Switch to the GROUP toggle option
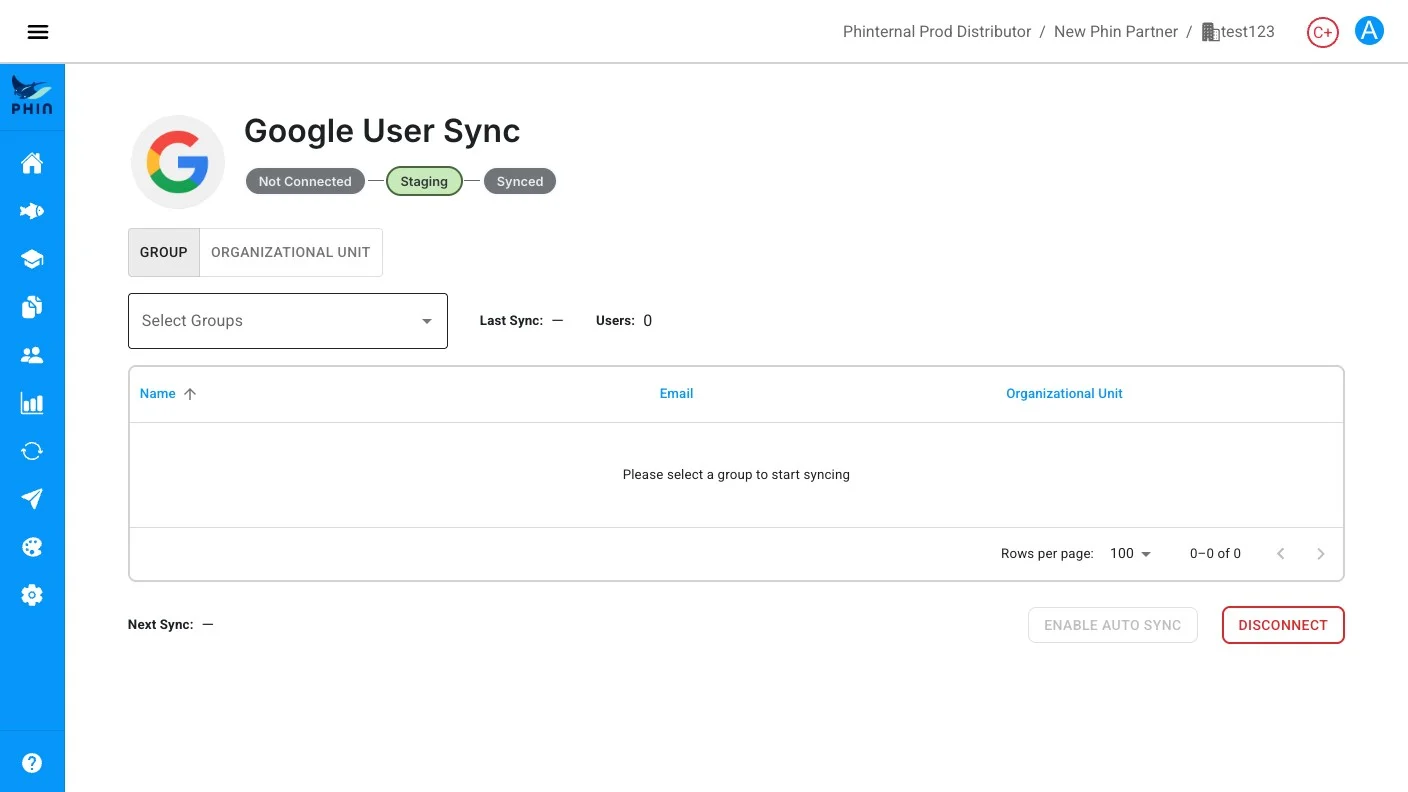The height and width of the screenshot is (792, 1408). click(164, 252)
